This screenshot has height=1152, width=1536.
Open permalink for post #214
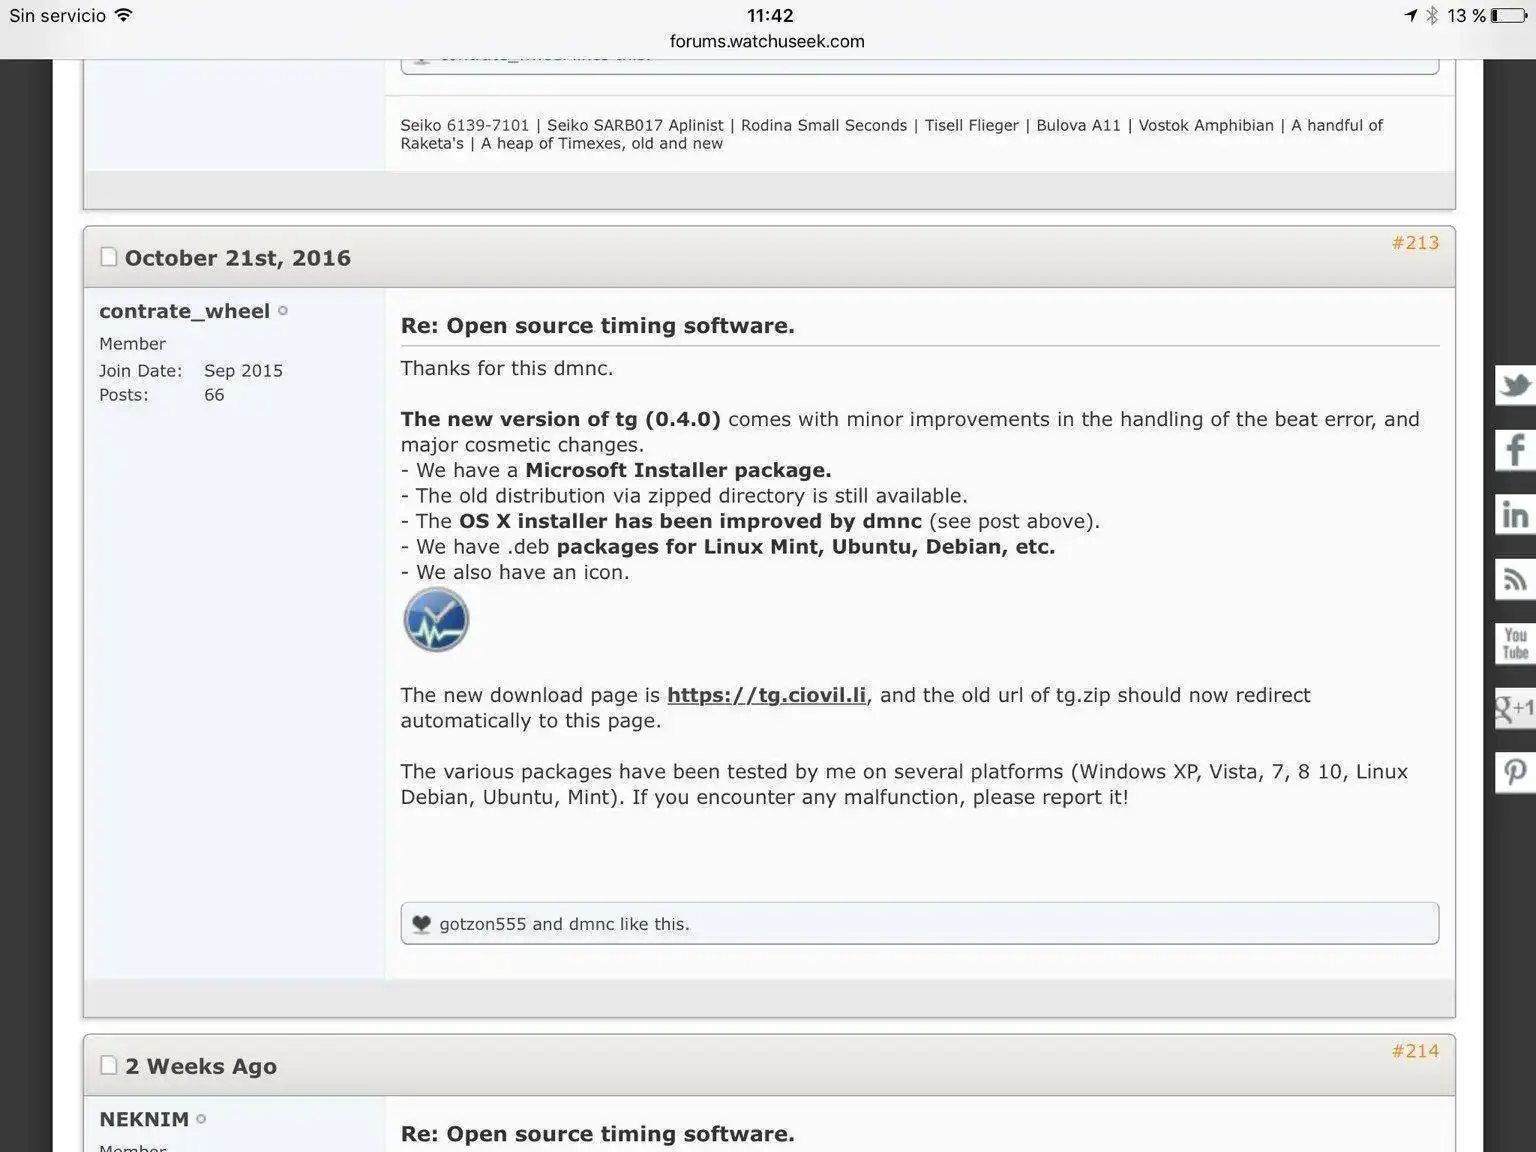(x=1415, y=1051)
